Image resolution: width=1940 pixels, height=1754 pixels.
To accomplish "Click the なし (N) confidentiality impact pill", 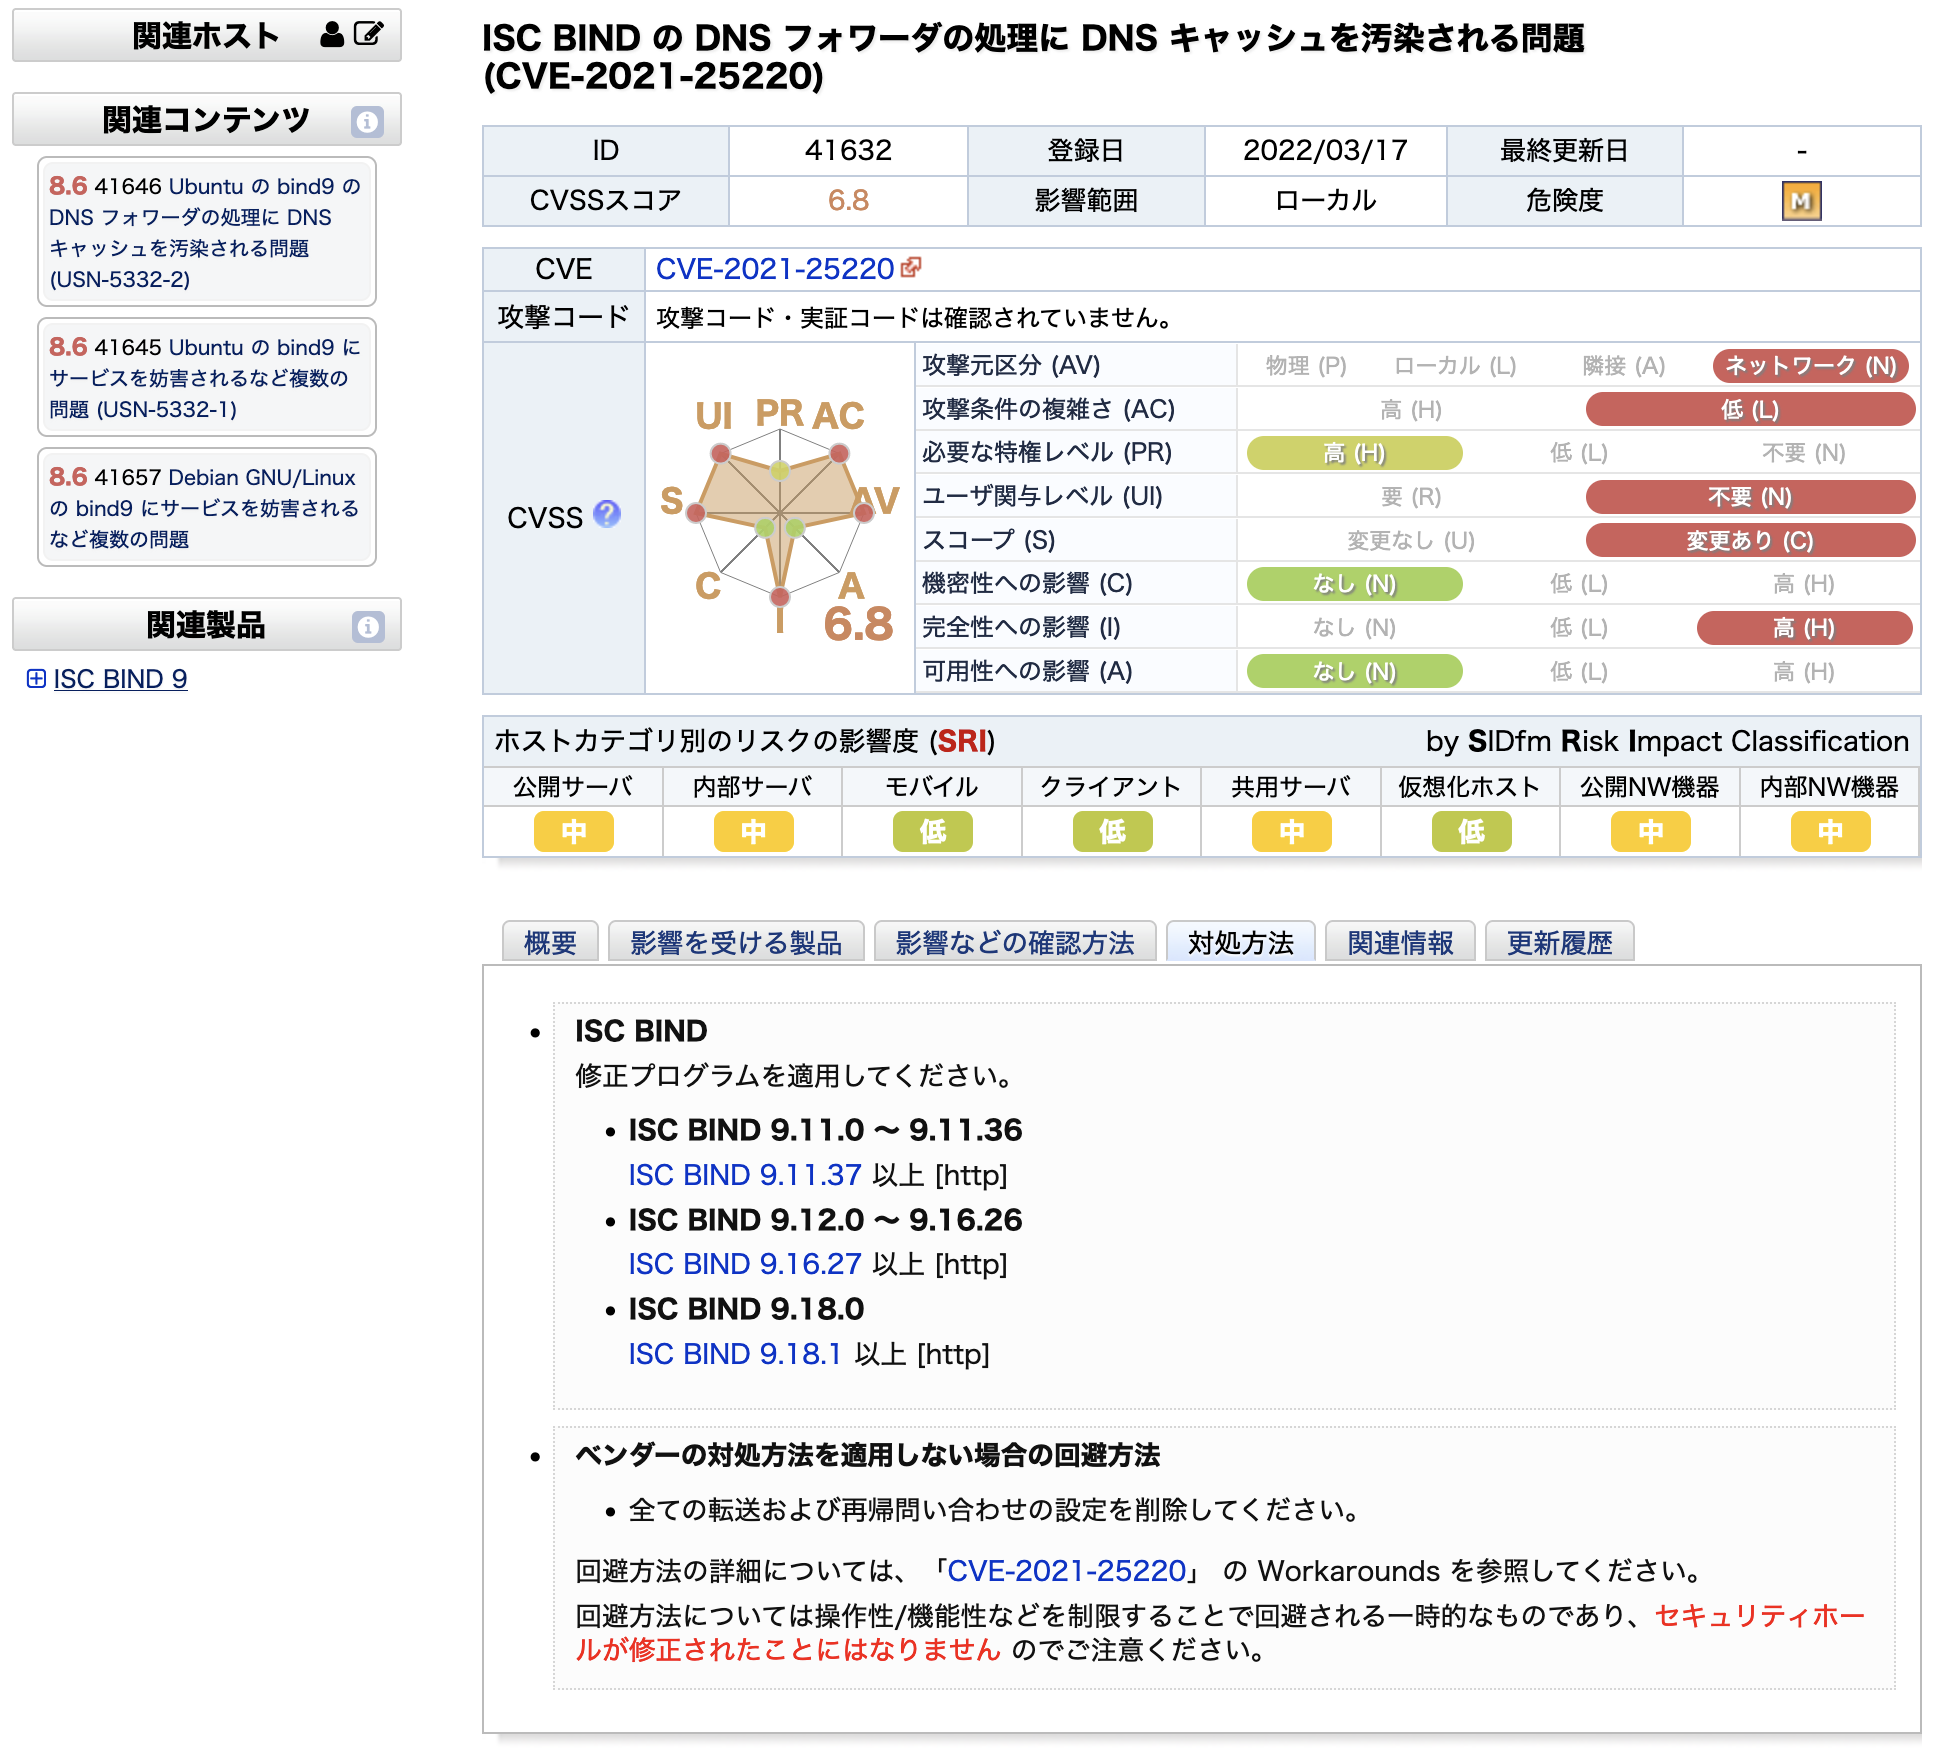I will [1354, 584].
